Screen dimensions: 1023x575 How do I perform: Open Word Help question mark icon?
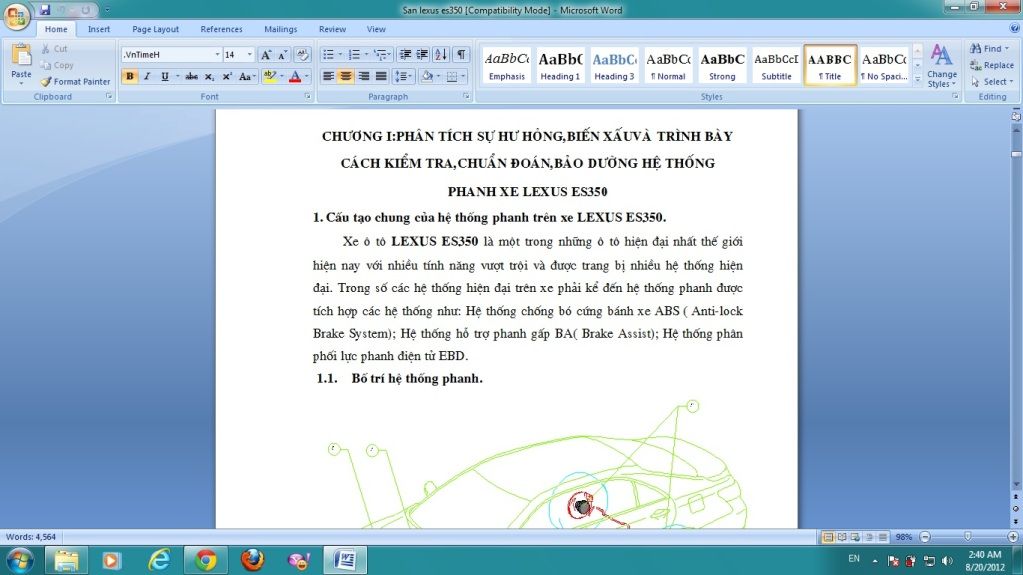point(1013,30)
